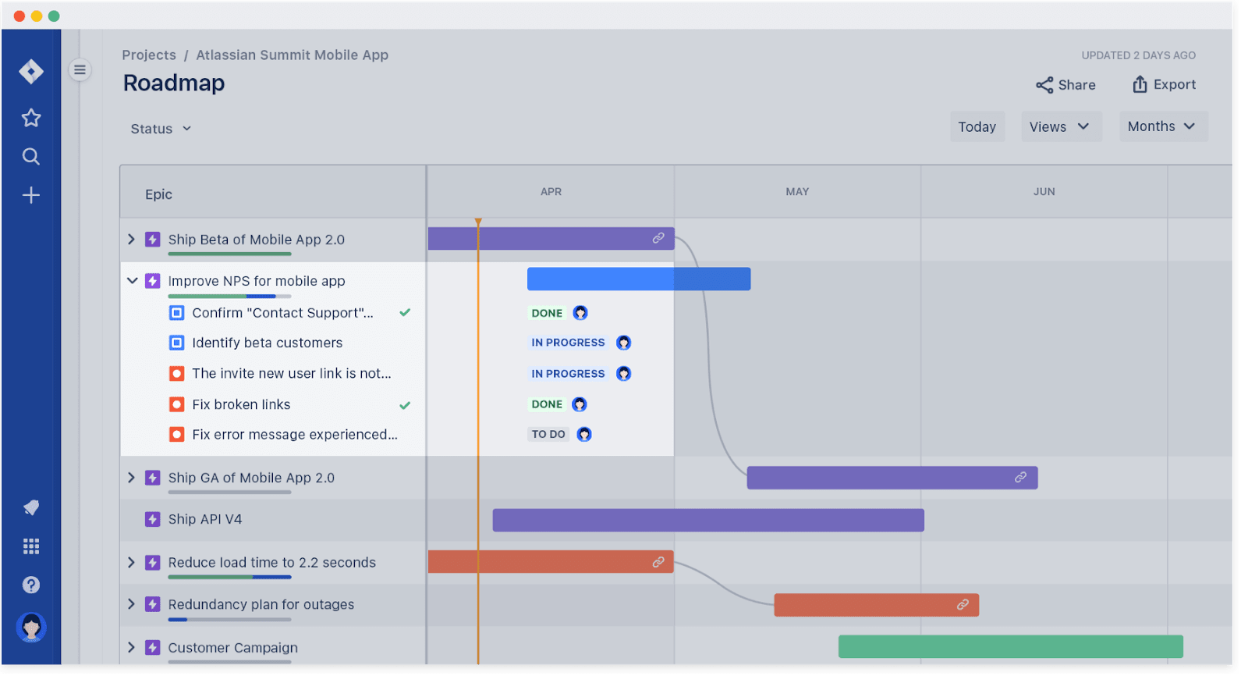Click the epic icon beside Customer Campaign

click(x=153, y=648)
